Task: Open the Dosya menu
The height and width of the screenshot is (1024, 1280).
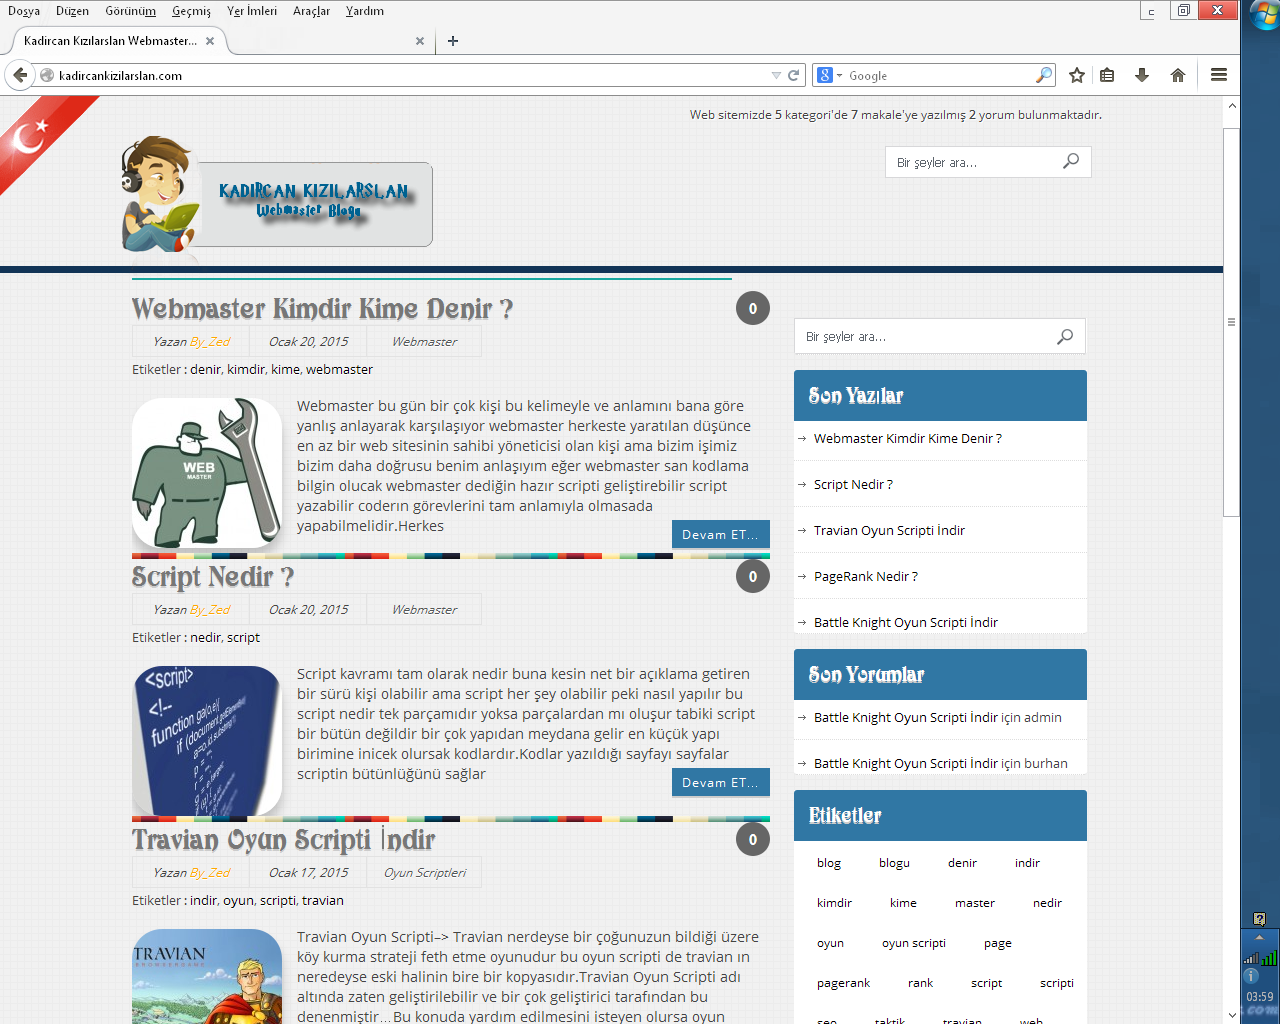Action: pyautogui.click(x=24, y=11)
